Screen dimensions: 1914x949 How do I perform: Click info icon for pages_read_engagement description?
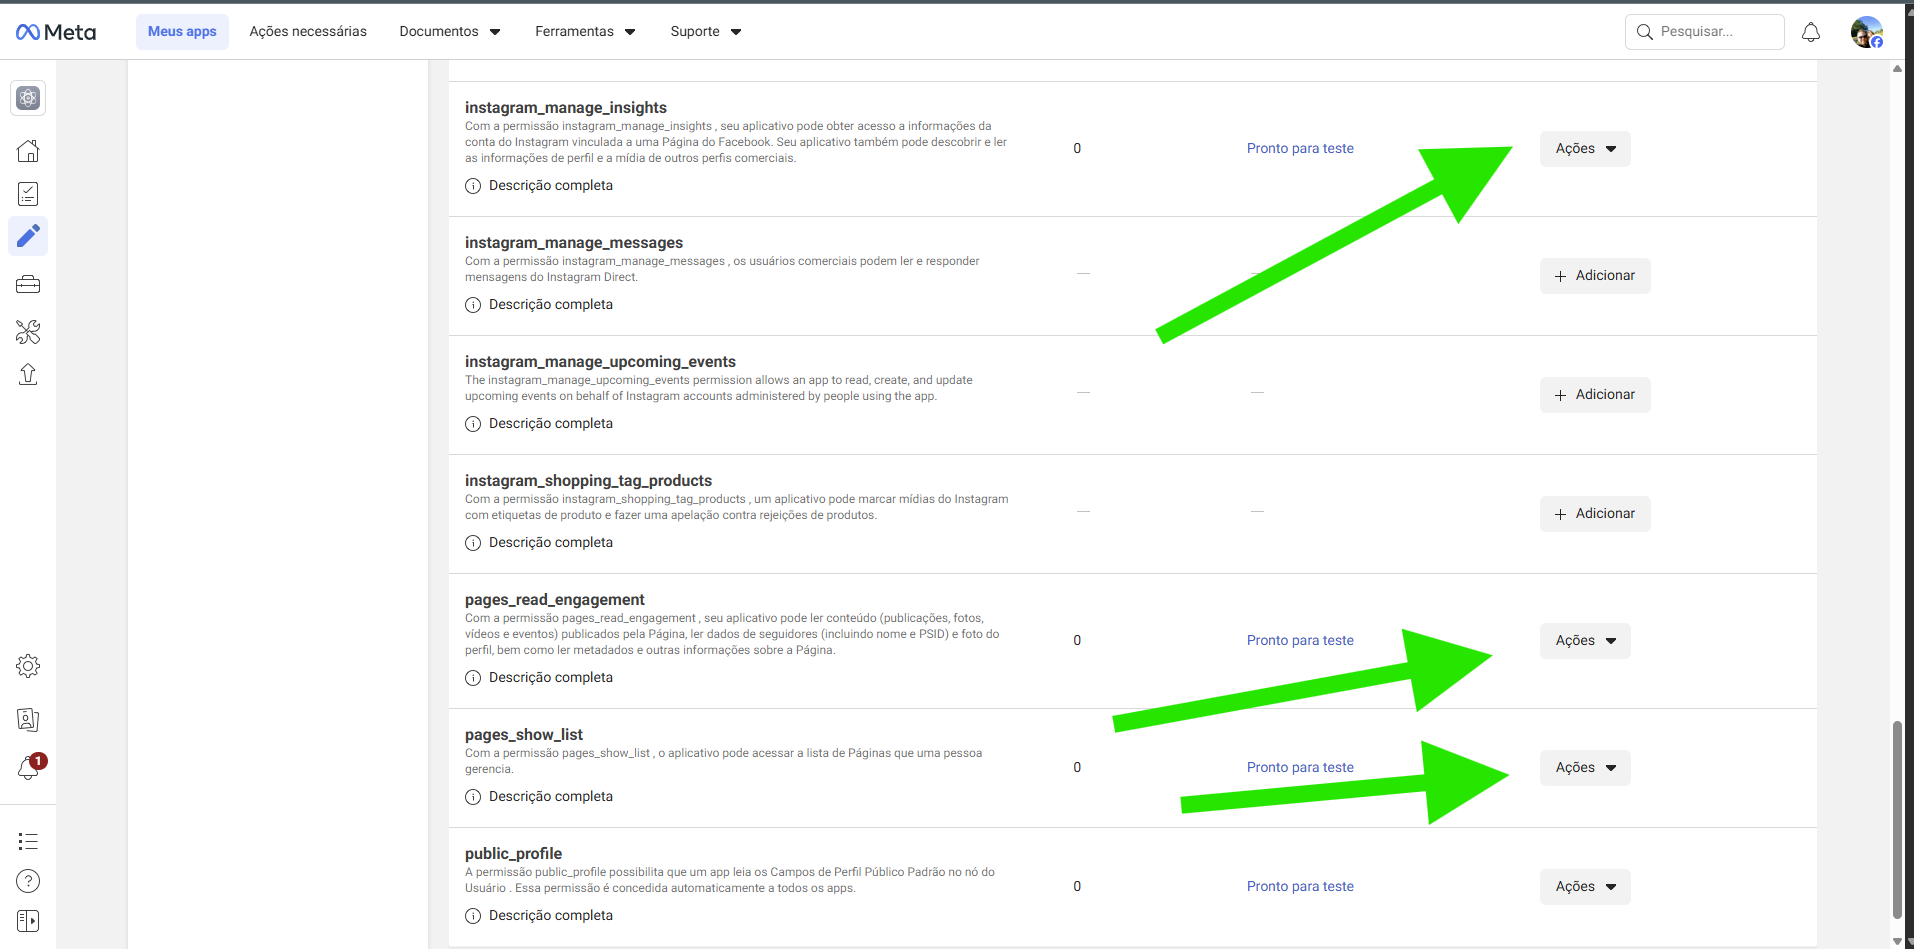[x=473, y=678]
